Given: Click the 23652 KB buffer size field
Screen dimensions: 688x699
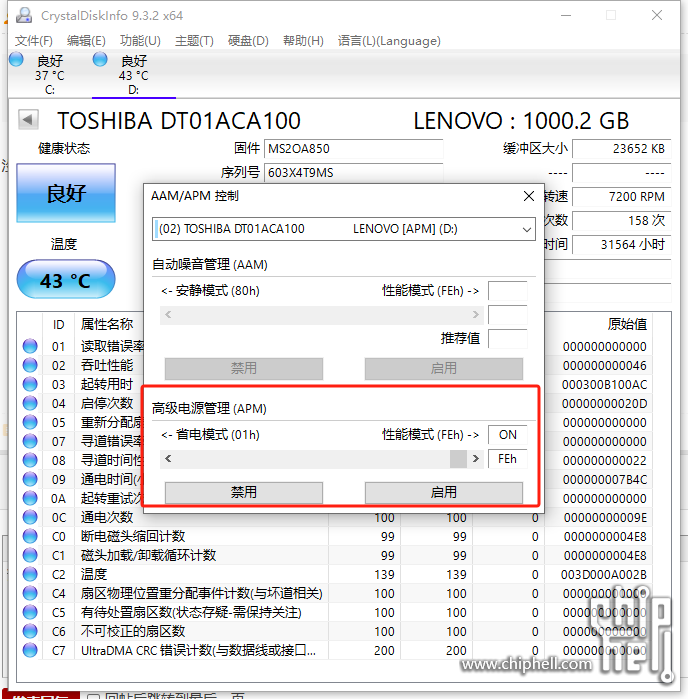Looking at the screenshot, I should 622,148.
